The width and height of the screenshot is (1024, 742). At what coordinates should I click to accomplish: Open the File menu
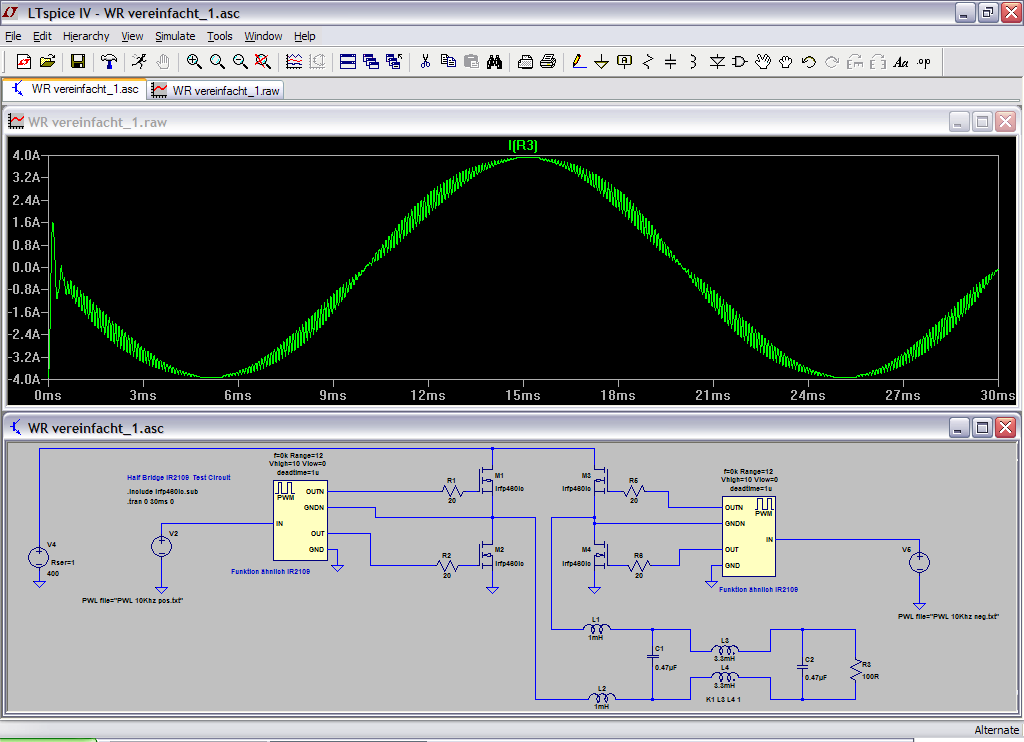coord(13,36)
